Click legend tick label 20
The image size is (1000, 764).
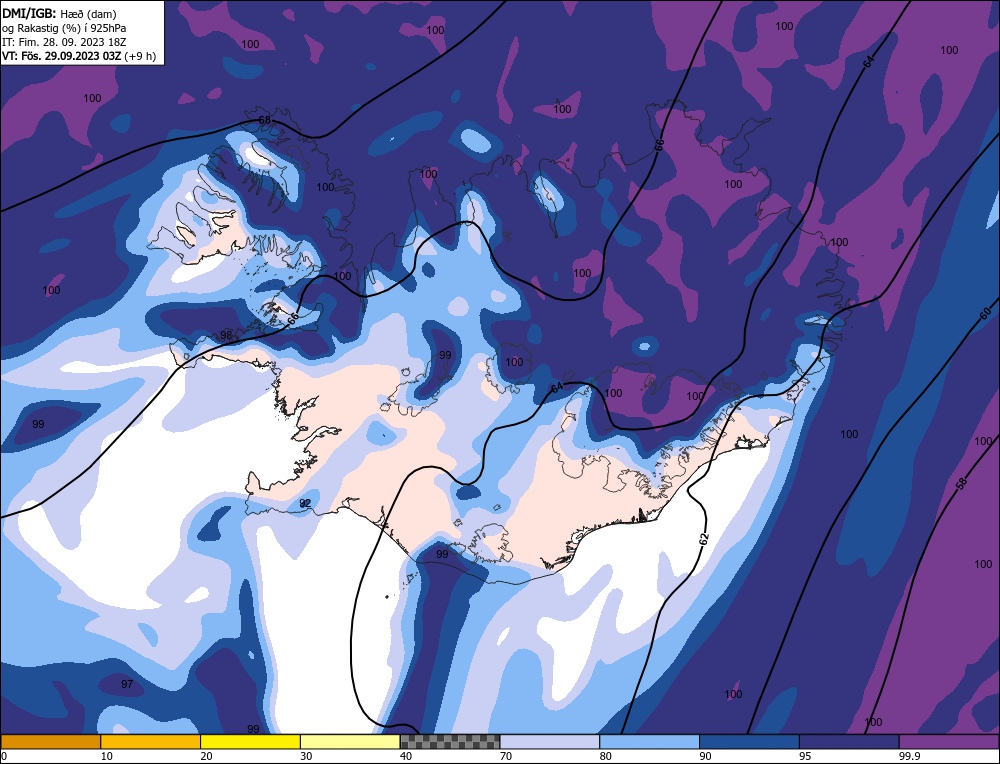coord(207,756)
